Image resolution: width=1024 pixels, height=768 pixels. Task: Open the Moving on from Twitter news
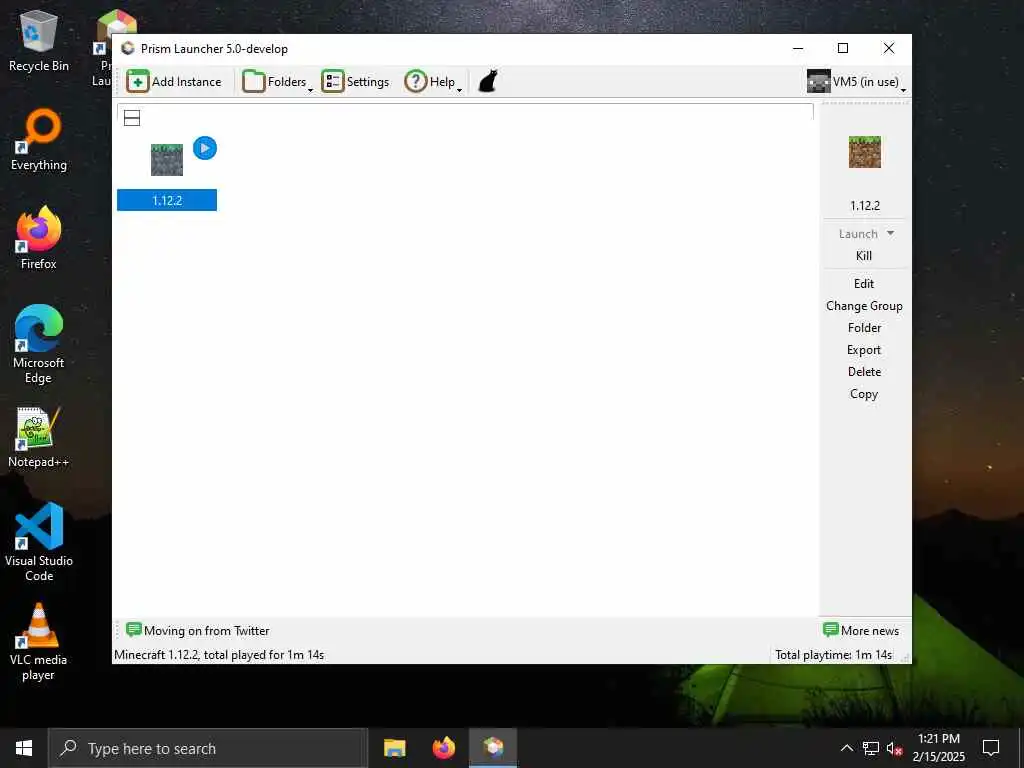(198, 631)
